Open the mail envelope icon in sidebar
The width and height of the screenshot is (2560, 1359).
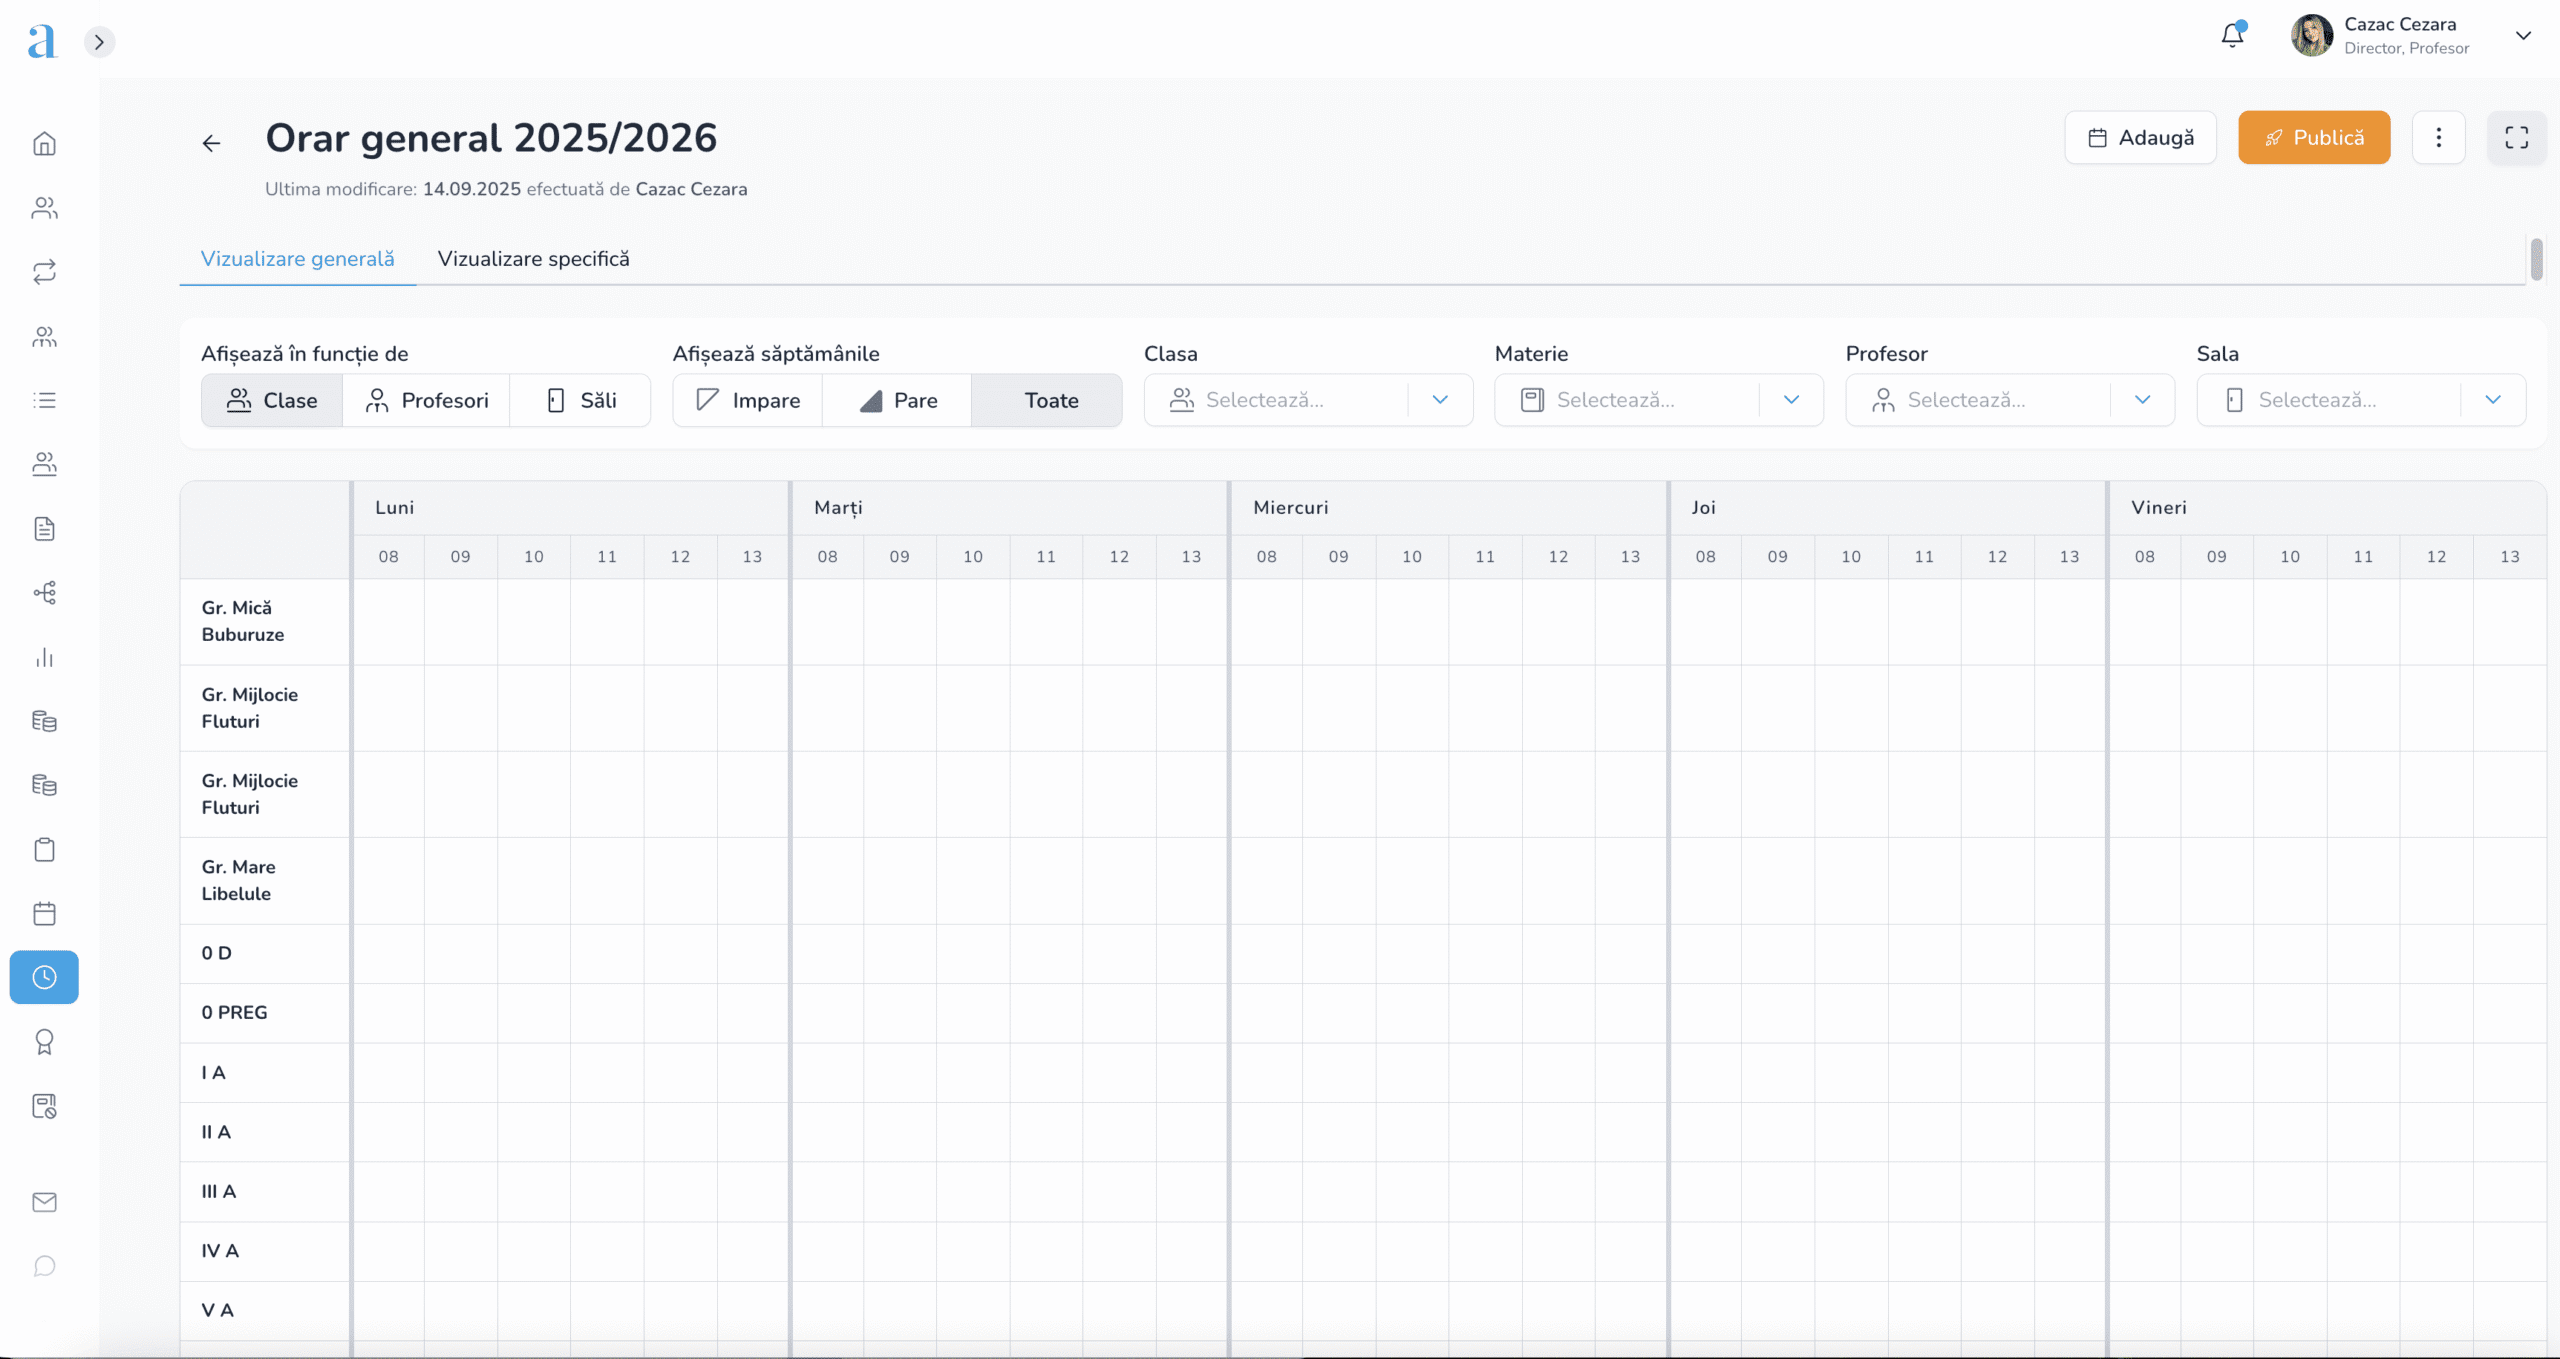coord(44,1202)
